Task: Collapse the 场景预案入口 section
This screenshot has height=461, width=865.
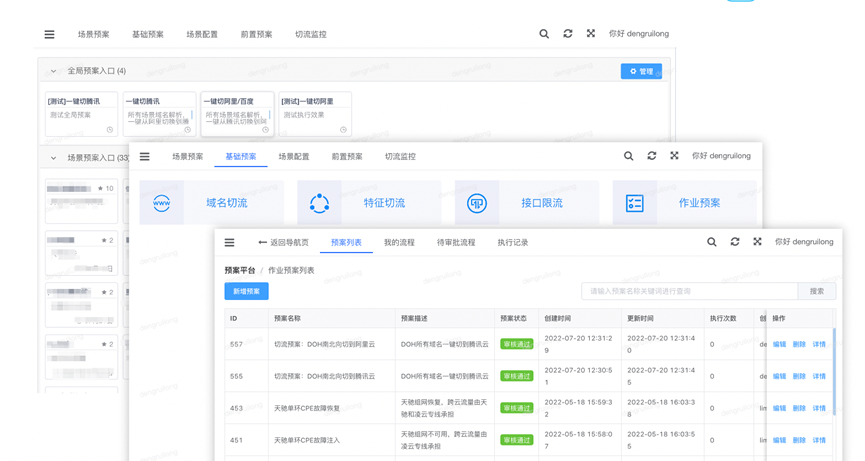Action: [x=53, y=158]
